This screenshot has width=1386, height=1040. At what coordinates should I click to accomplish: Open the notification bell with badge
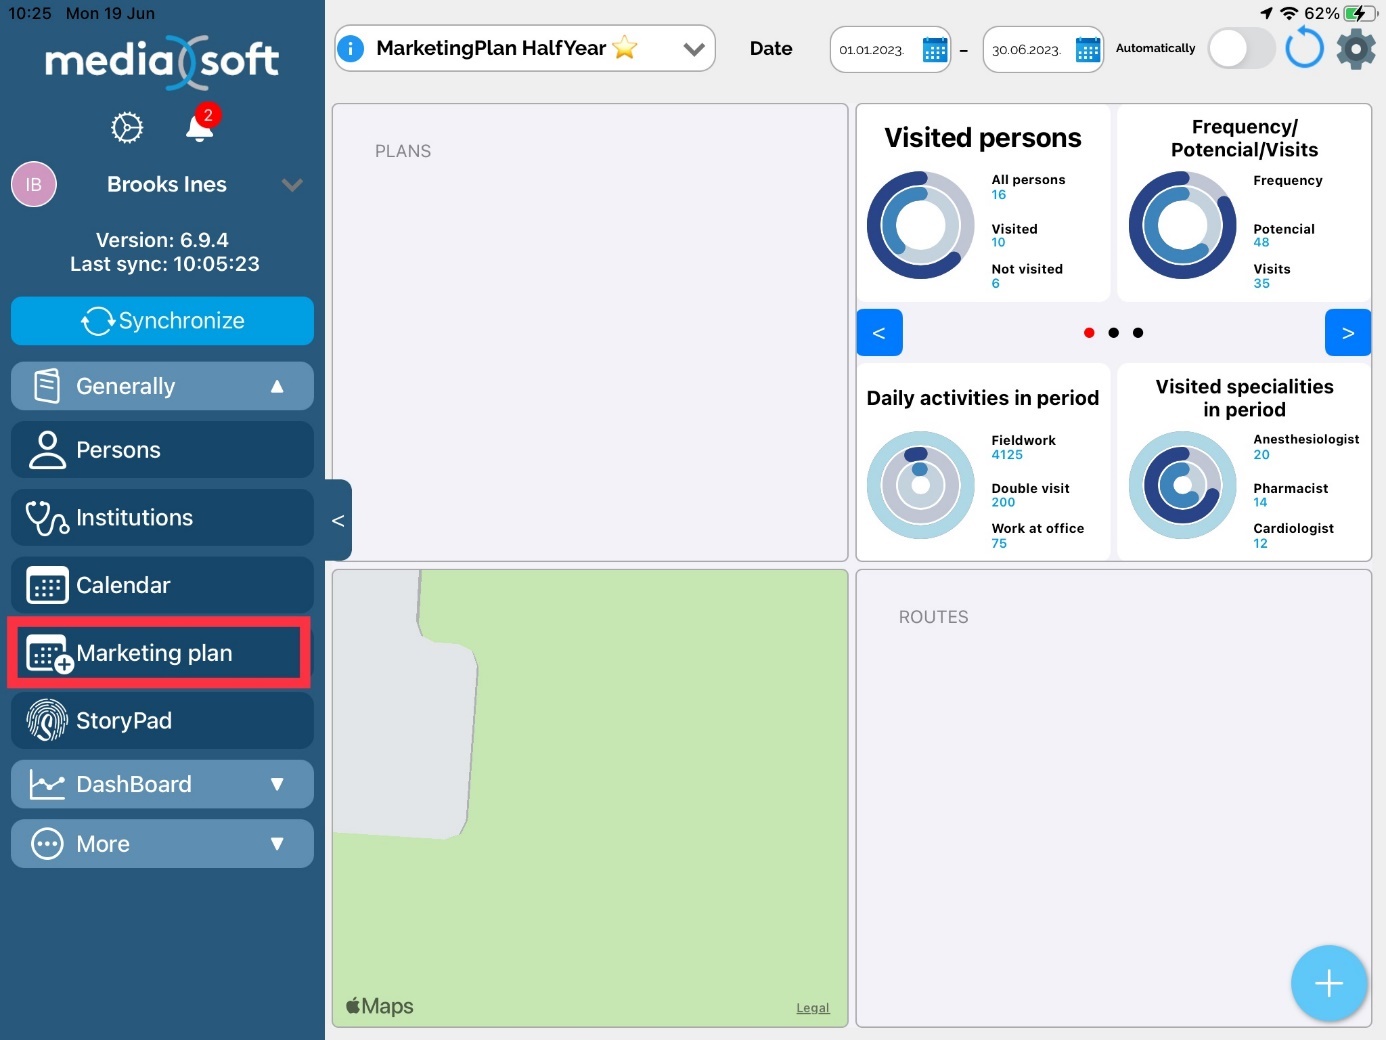pos(200,128)
